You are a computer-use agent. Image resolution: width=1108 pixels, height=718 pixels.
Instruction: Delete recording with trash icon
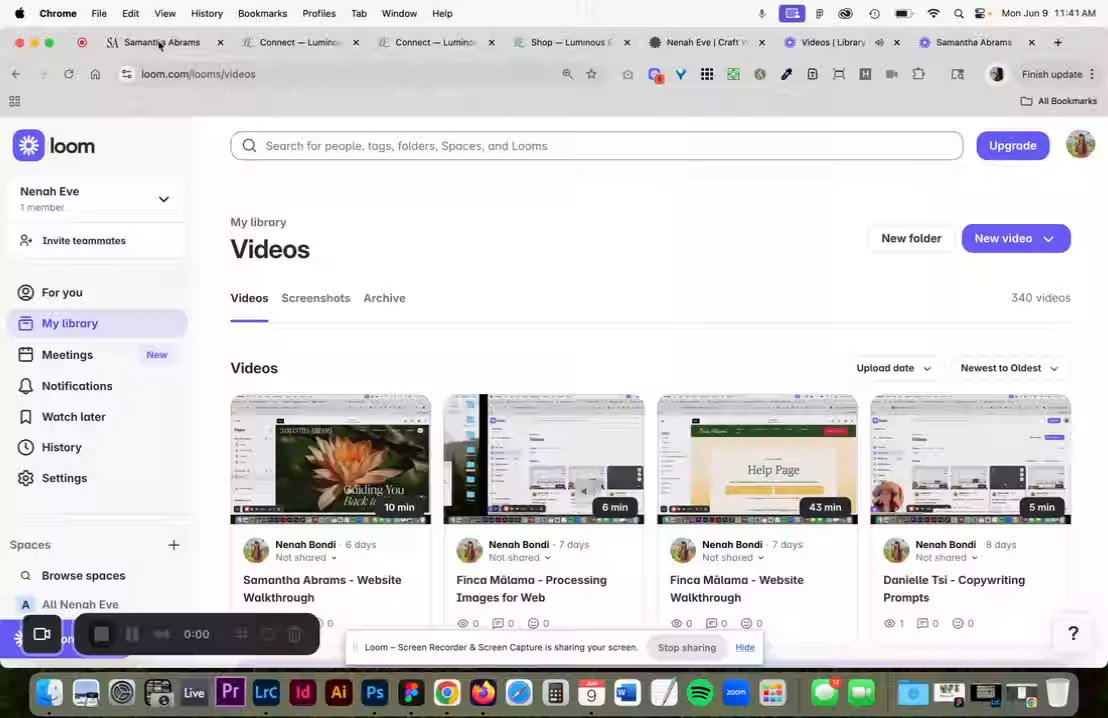pos(295,635)
